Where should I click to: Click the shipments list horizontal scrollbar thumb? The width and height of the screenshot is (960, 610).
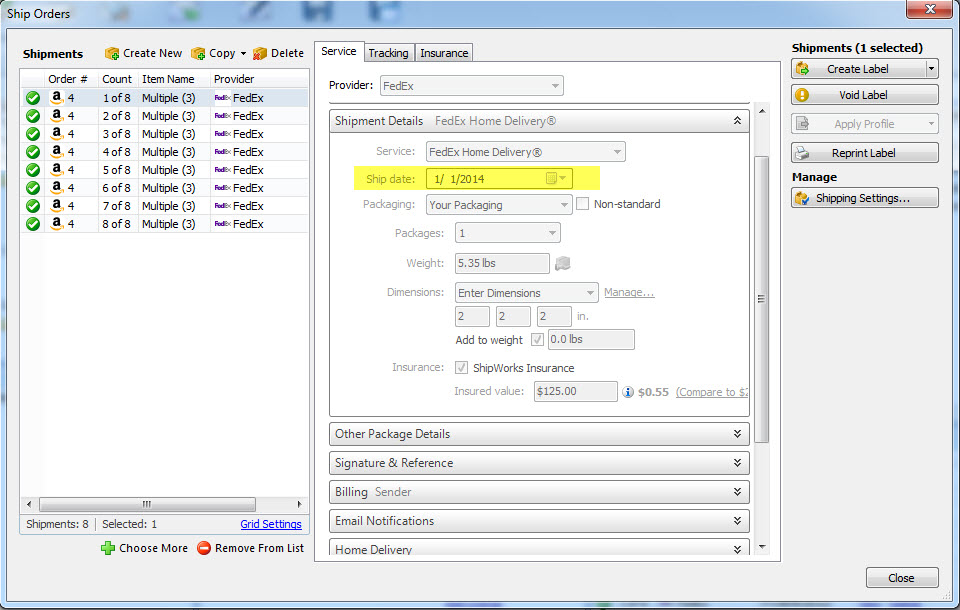coord(148,504)
